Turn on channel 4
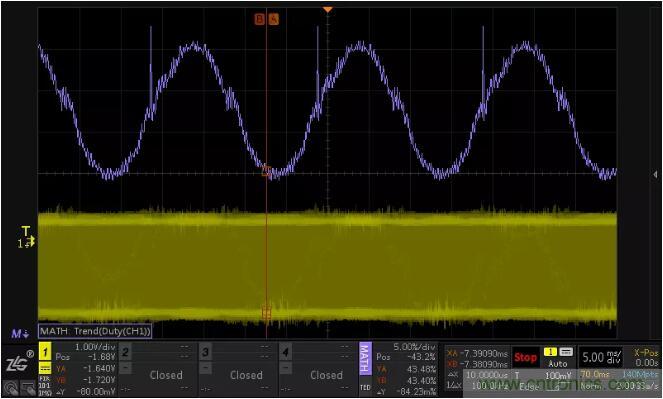Viewport: 663px width, 399px height. (x=286, y=352)
